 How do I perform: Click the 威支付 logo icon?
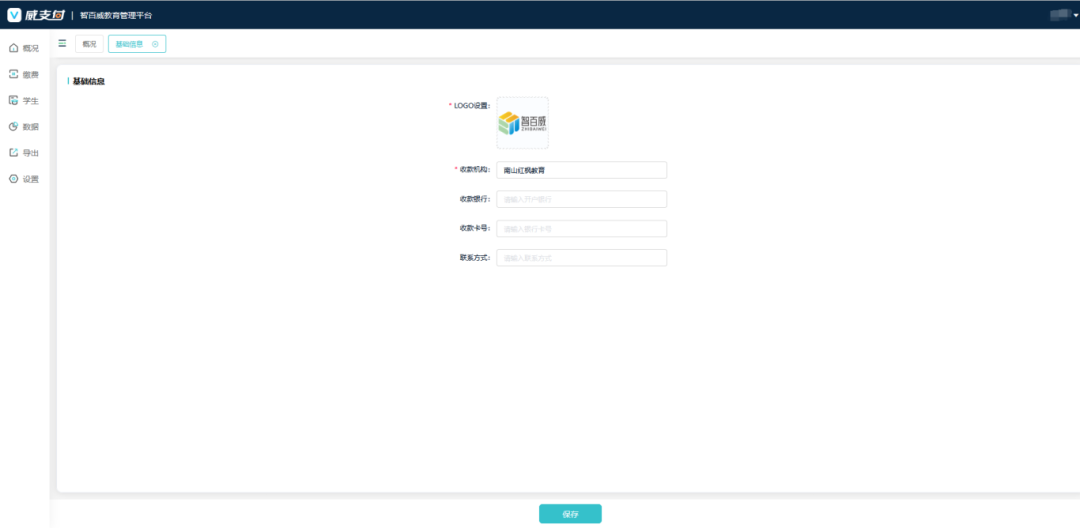point(14,15)
